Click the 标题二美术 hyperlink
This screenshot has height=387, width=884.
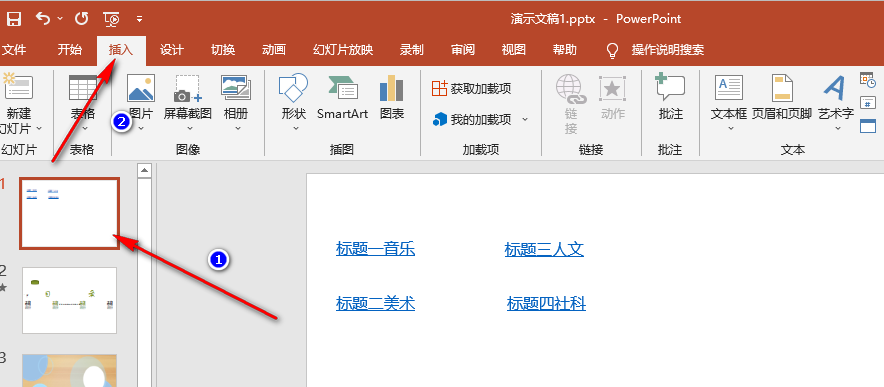[375, 304]
